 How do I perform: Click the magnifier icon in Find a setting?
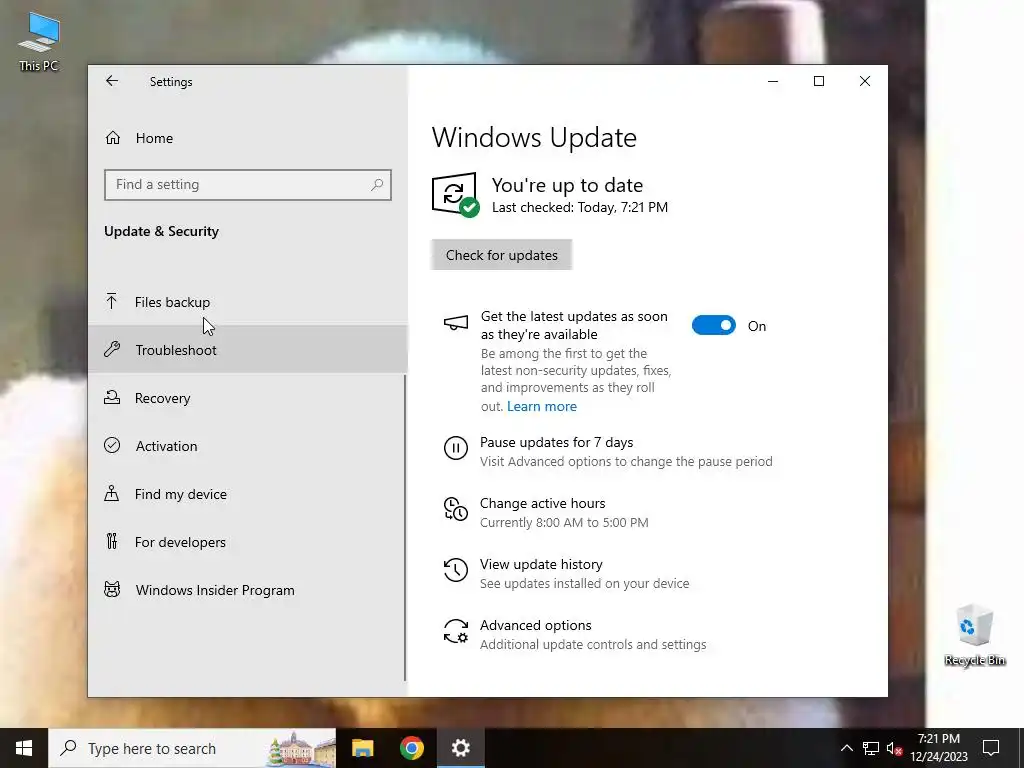point(377,185)
